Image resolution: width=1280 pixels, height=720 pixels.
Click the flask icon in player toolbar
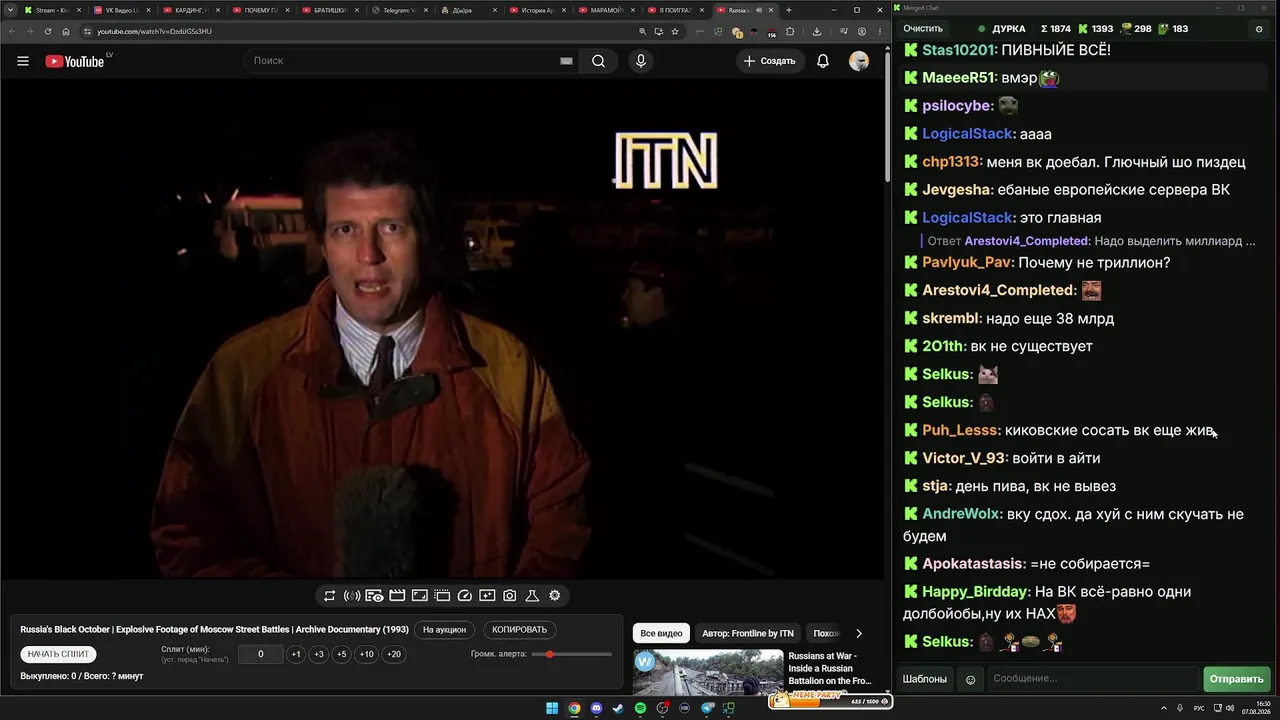click(x=532, y=596)
